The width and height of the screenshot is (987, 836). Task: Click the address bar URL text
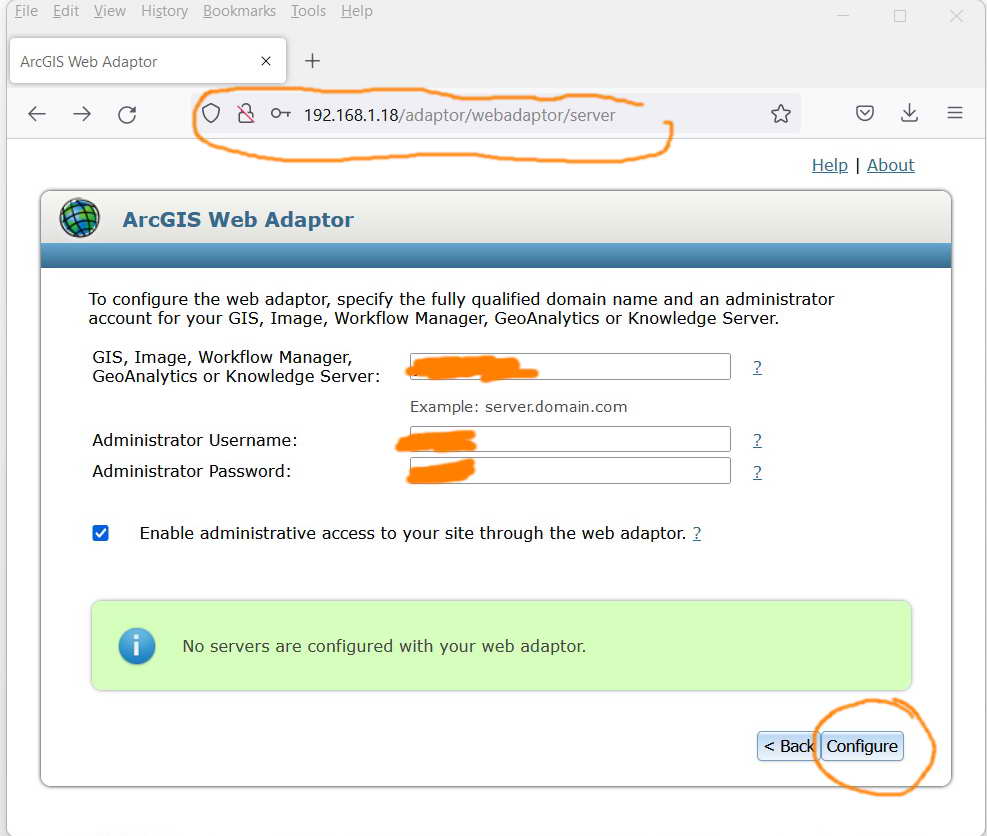coord(460,115)
